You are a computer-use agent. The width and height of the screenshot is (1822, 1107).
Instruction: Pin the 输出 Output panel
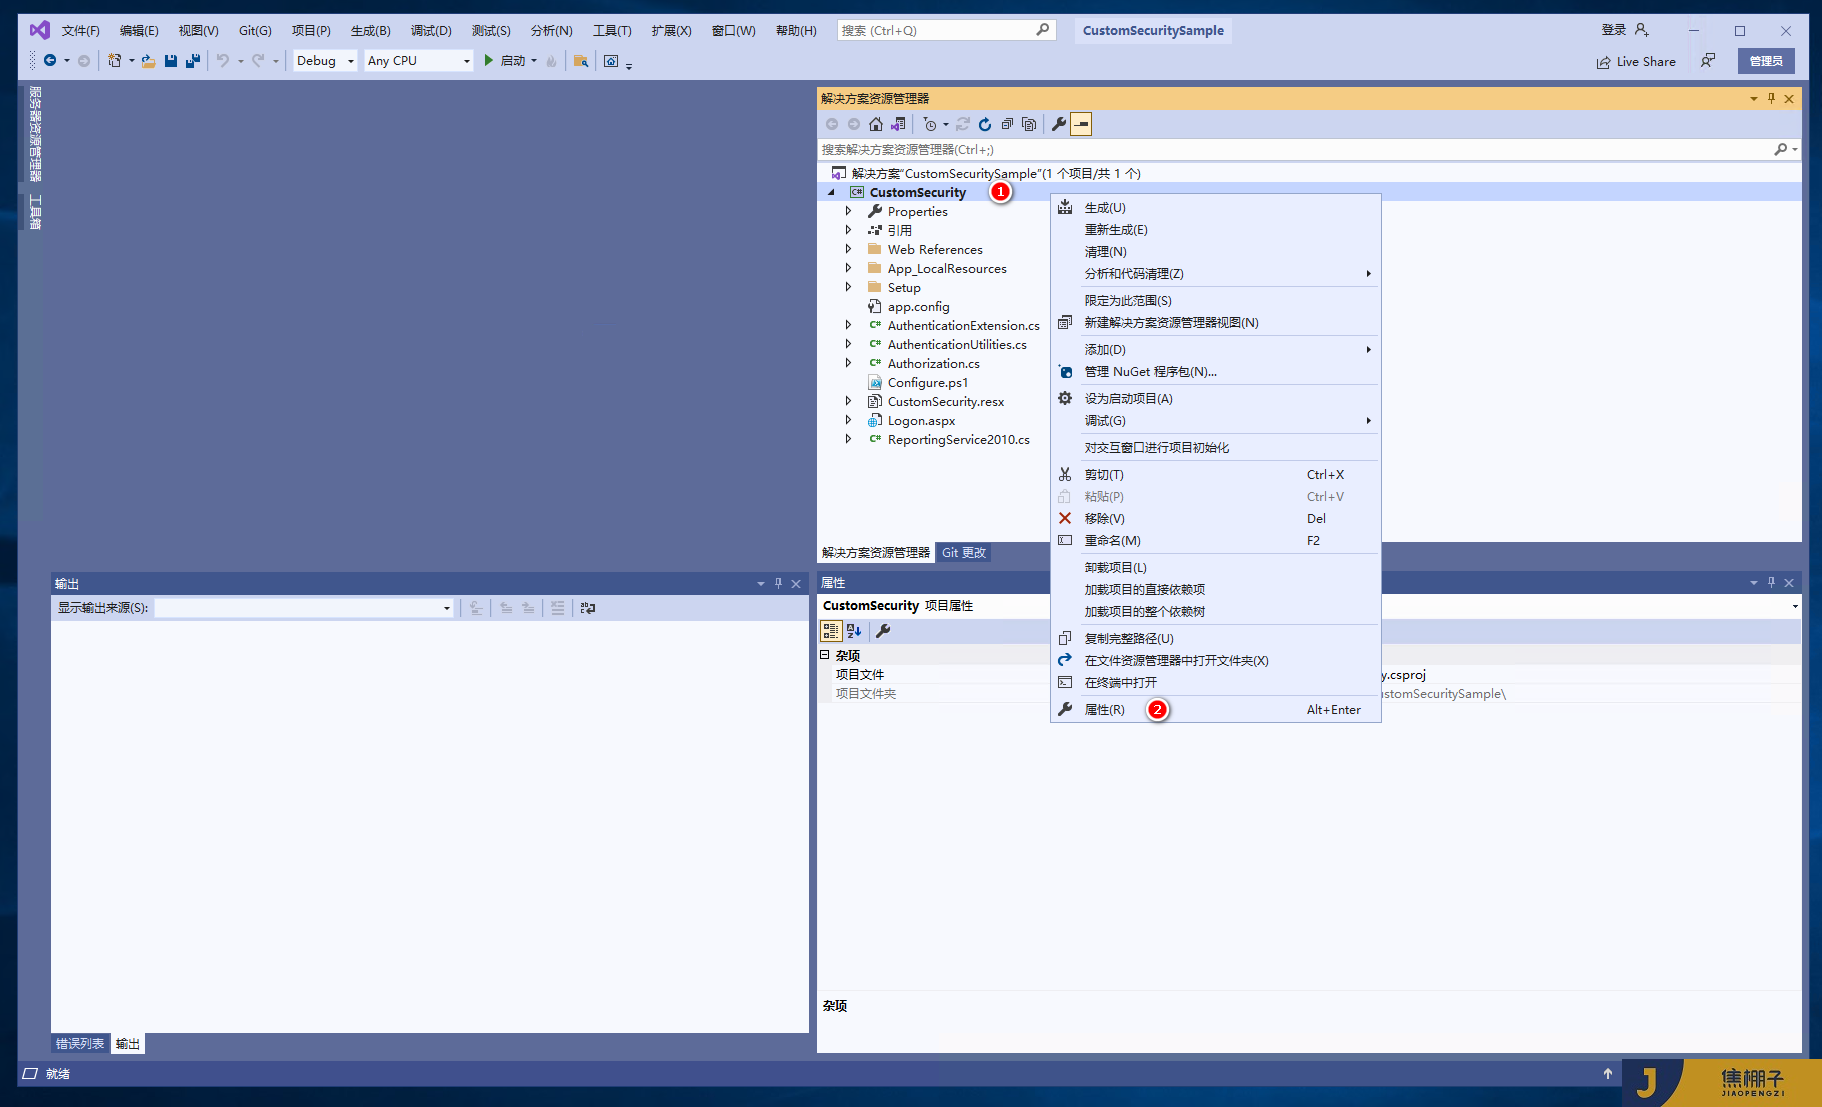tap(778, 584)
